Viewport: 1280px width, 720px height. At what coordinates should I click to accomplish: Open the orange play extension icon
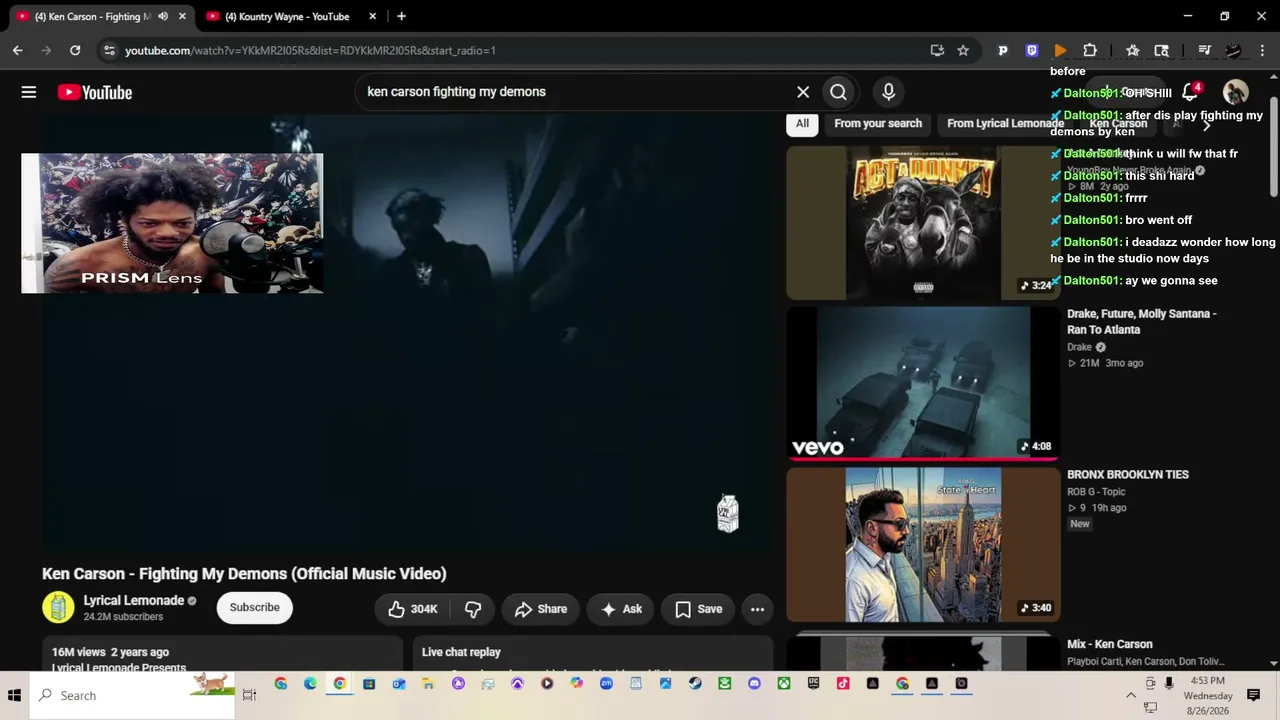[1060, 50]
